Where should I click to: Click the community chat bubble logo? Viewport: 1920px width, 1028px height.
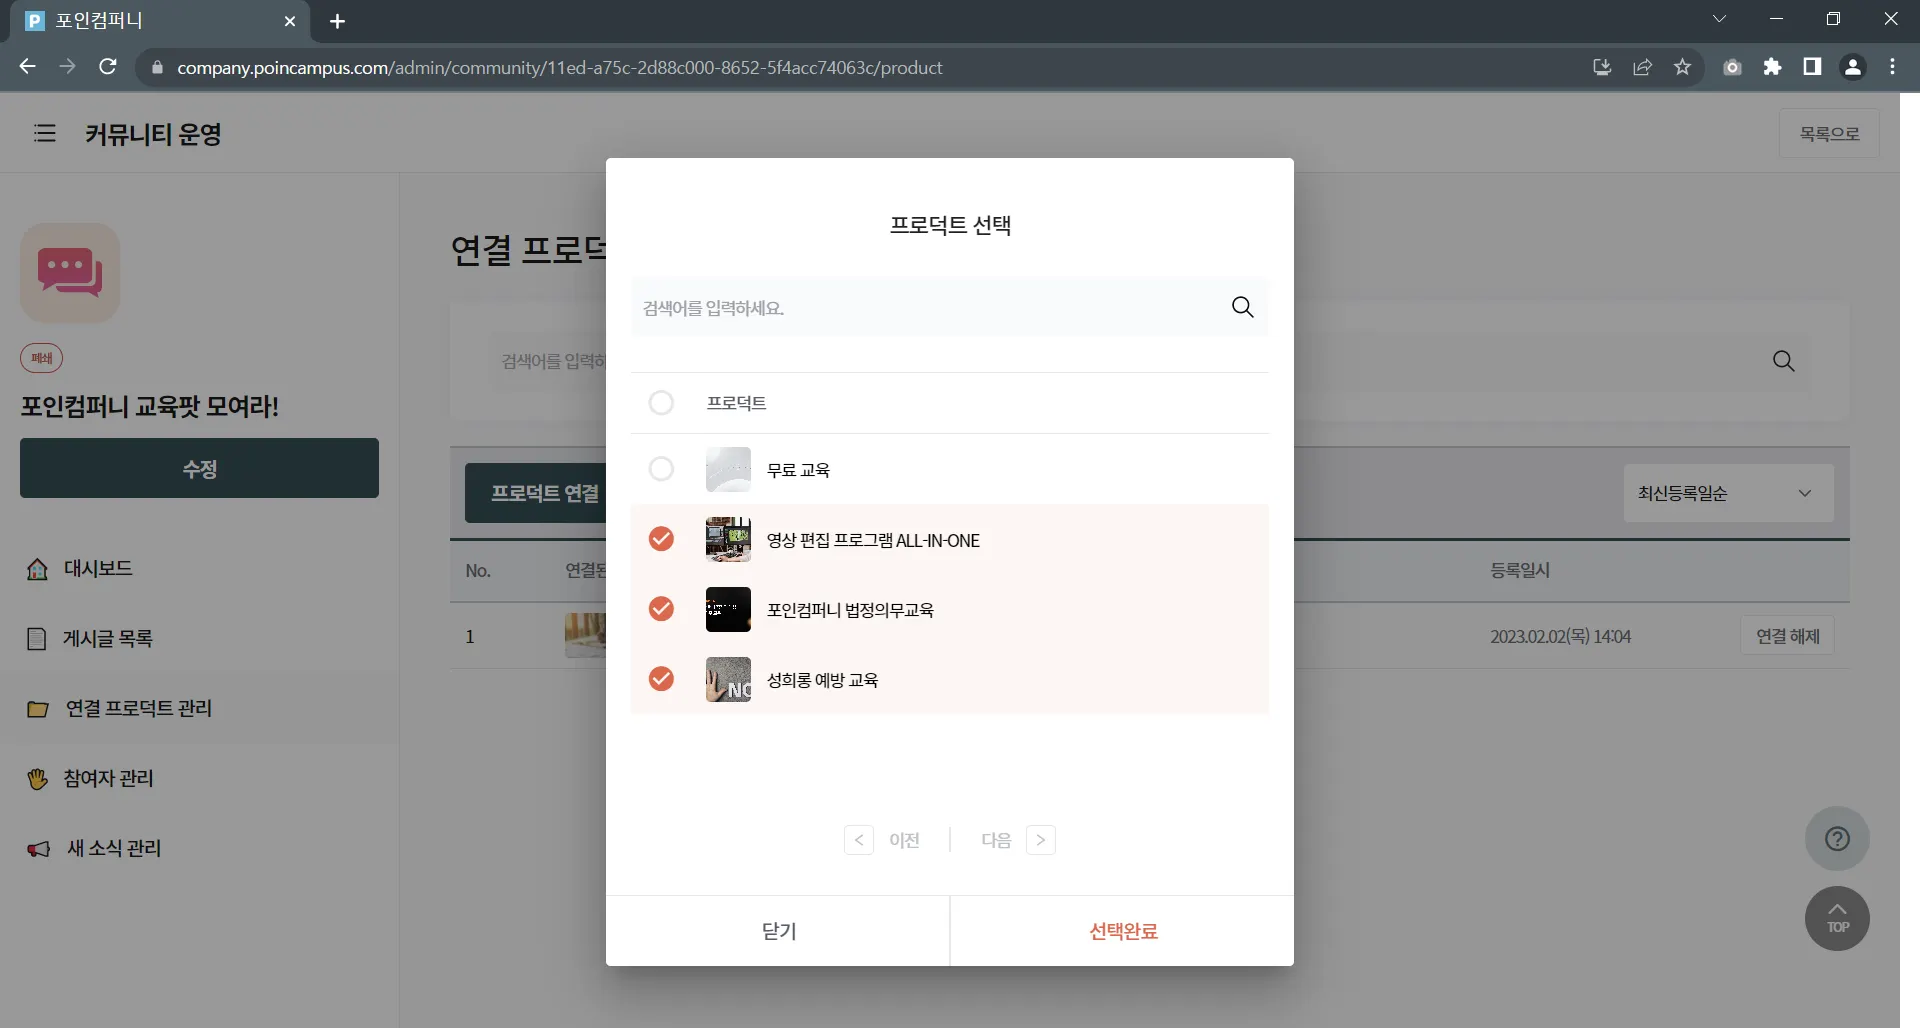click(x=70, y=273)
